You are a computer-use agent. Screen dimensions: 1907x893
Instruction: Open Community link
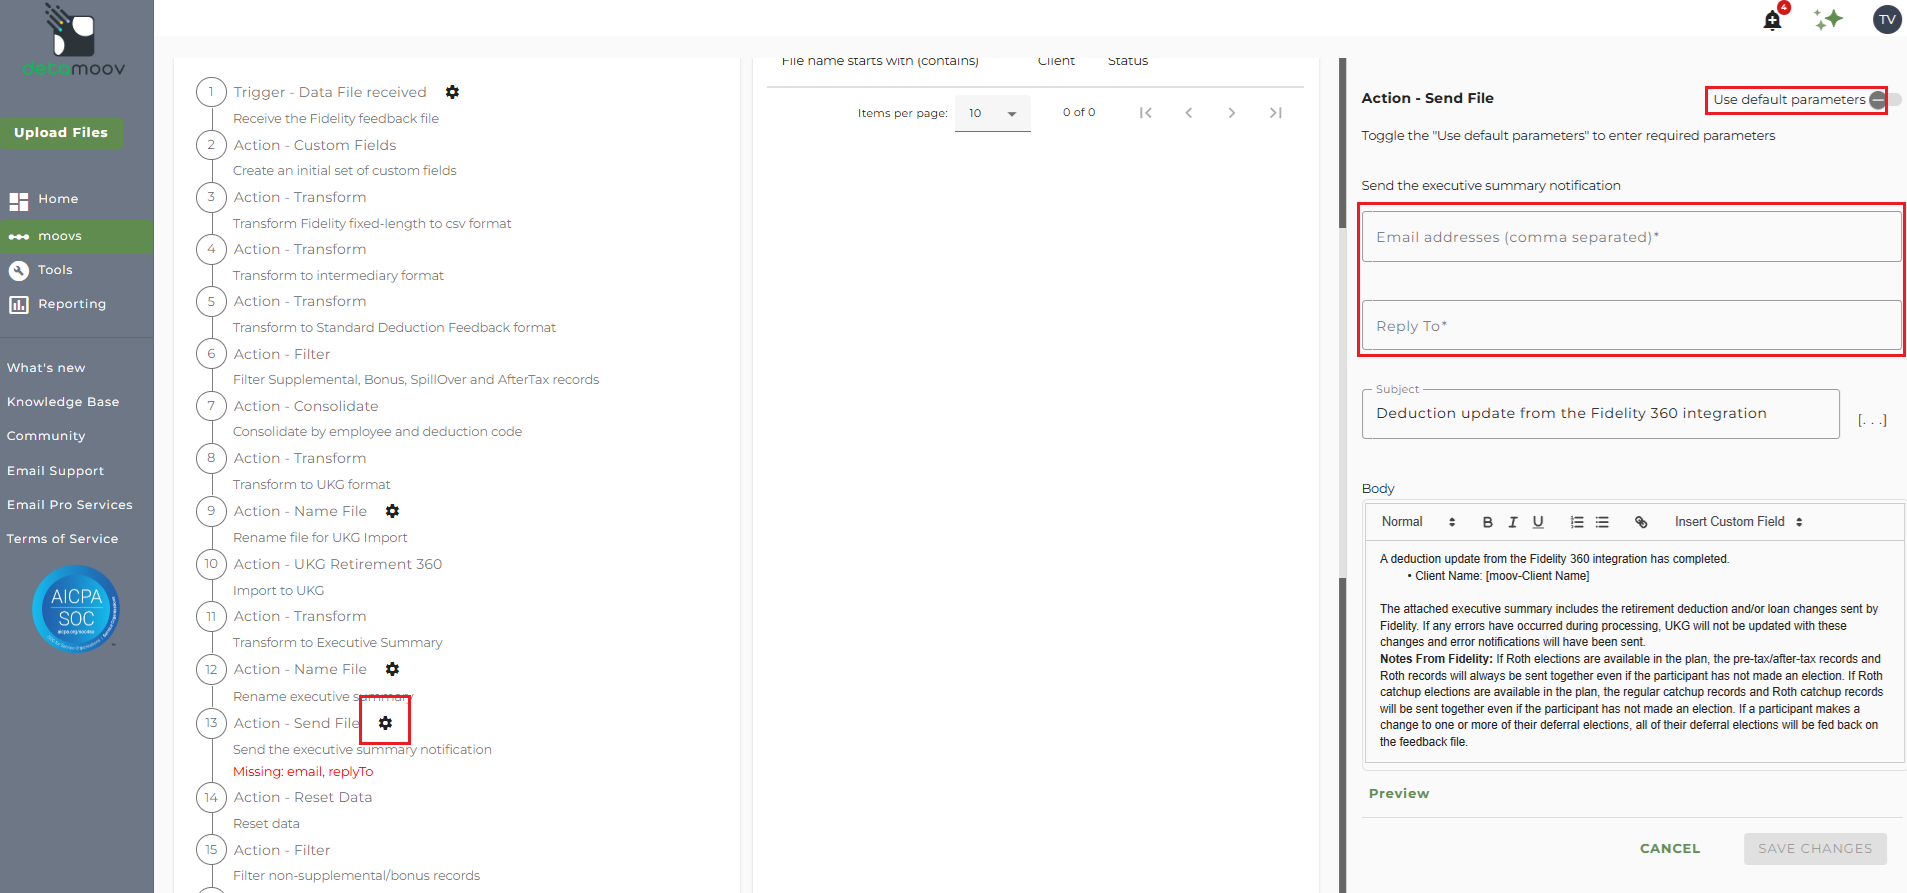pos(46,436)
